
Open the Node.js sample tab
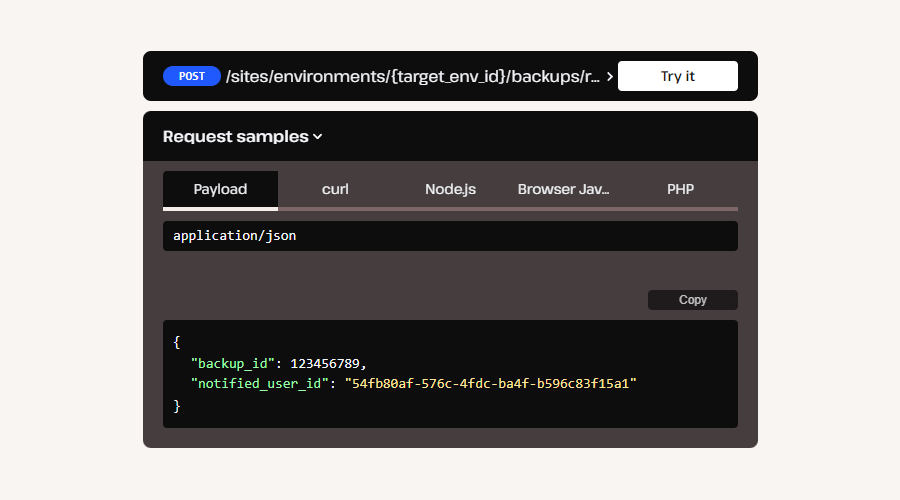(450, 189)
